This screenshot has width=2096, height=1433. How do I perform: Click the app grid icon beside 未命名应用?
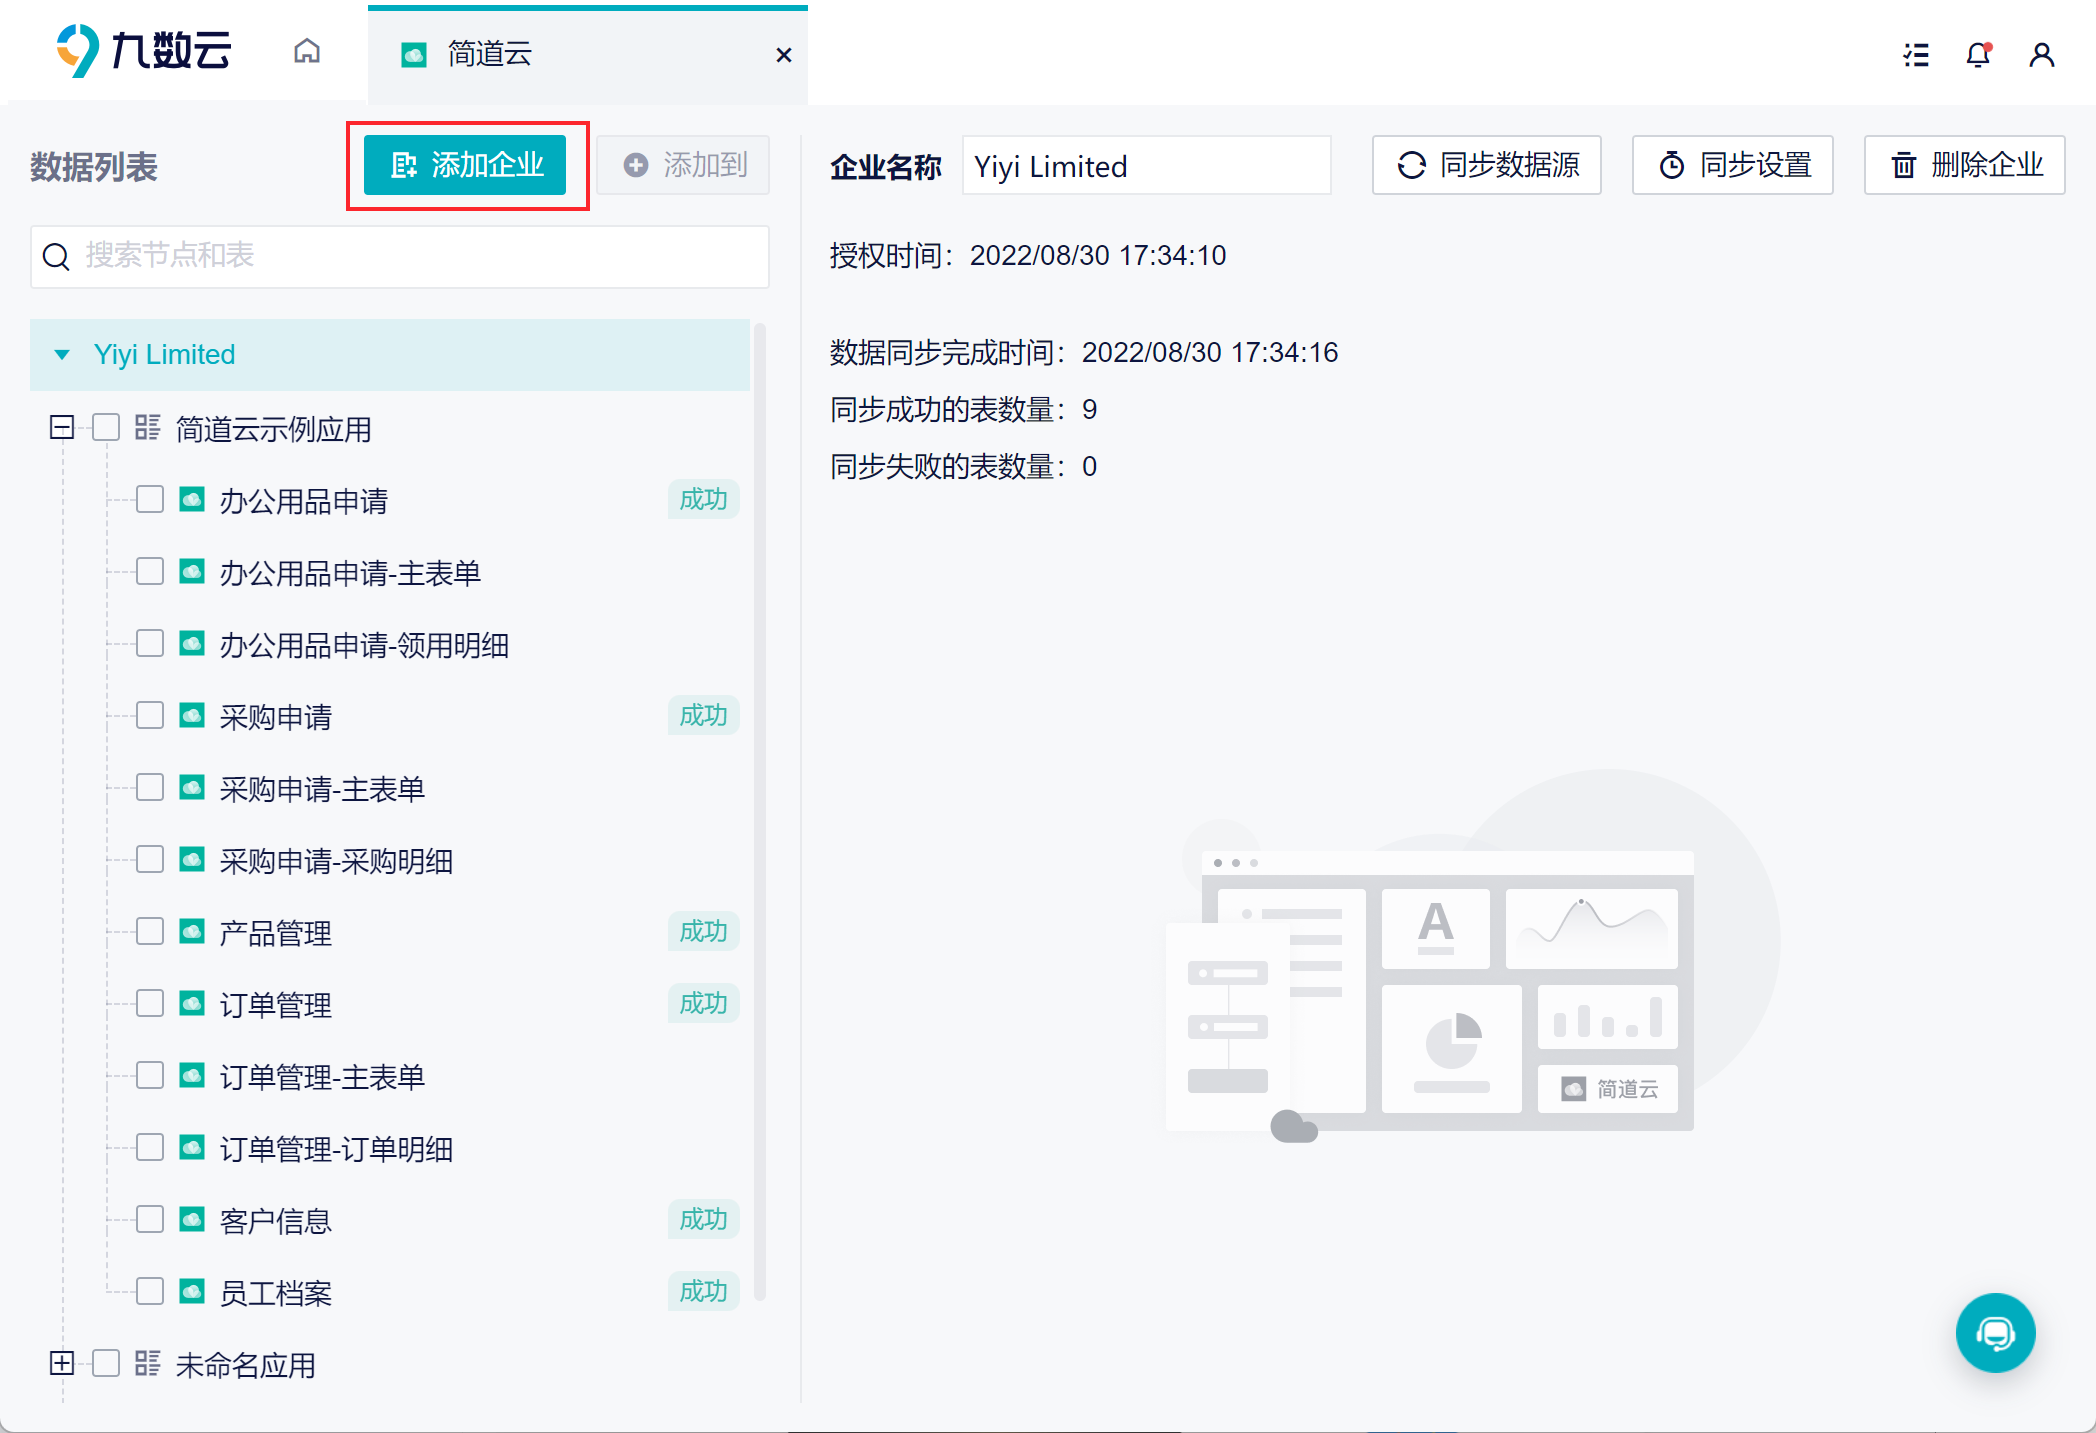coord(148,1363)
